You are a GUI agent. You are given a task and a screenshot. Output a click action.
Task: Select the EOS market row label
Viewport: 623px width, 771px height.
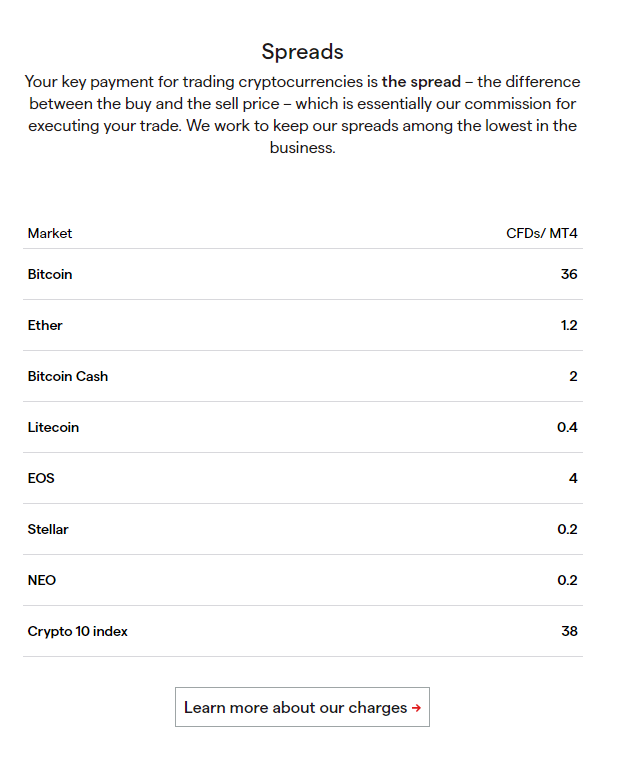point(41,478)
